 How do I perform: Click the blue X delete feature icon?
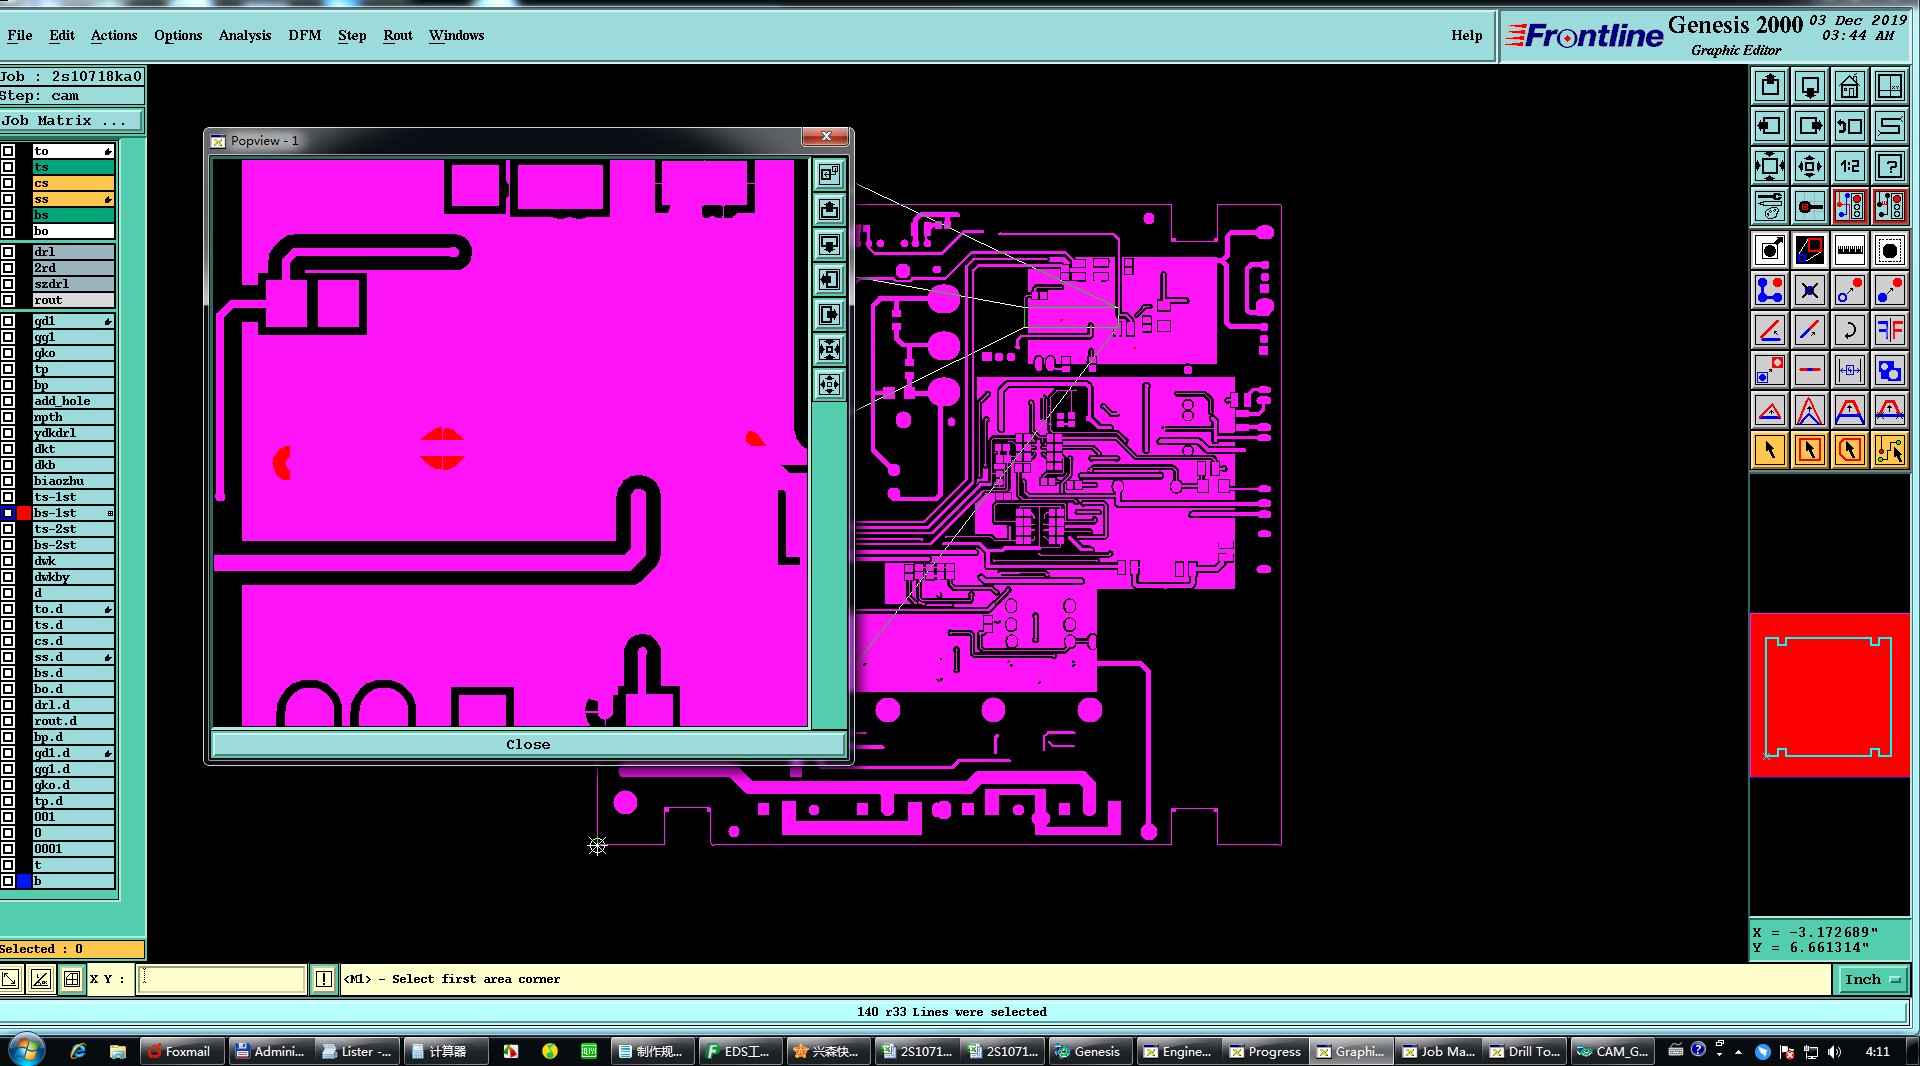(1810, 290)
